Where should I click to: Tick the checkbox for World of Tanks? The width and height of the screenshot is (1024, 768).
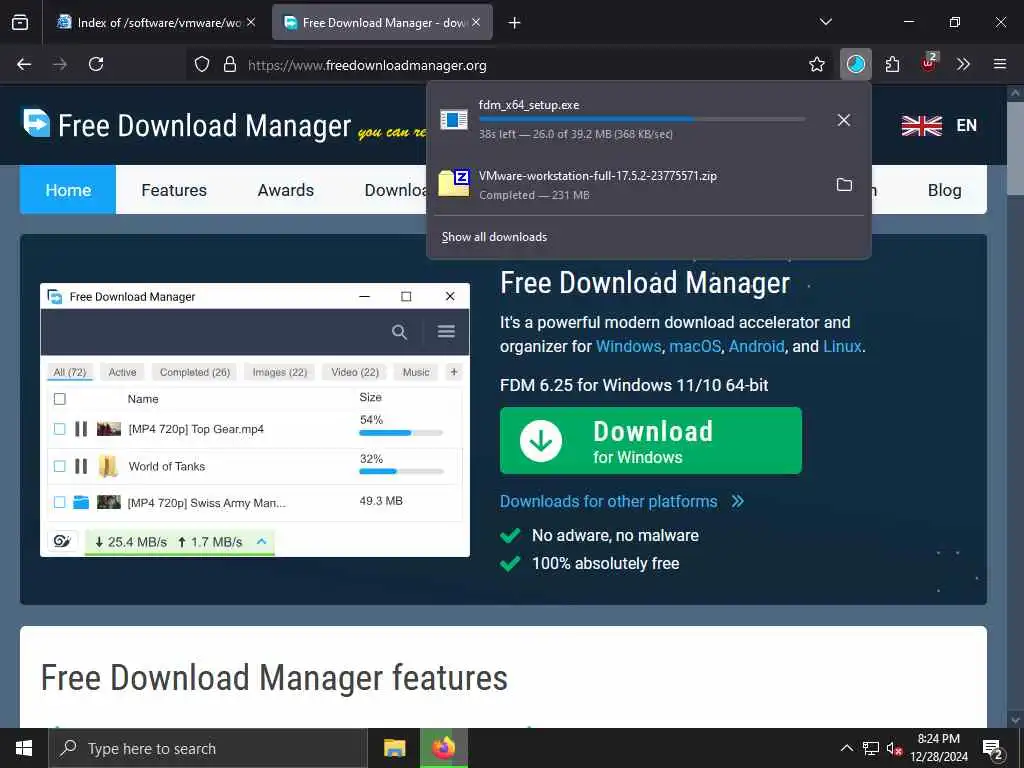point(59,466)
